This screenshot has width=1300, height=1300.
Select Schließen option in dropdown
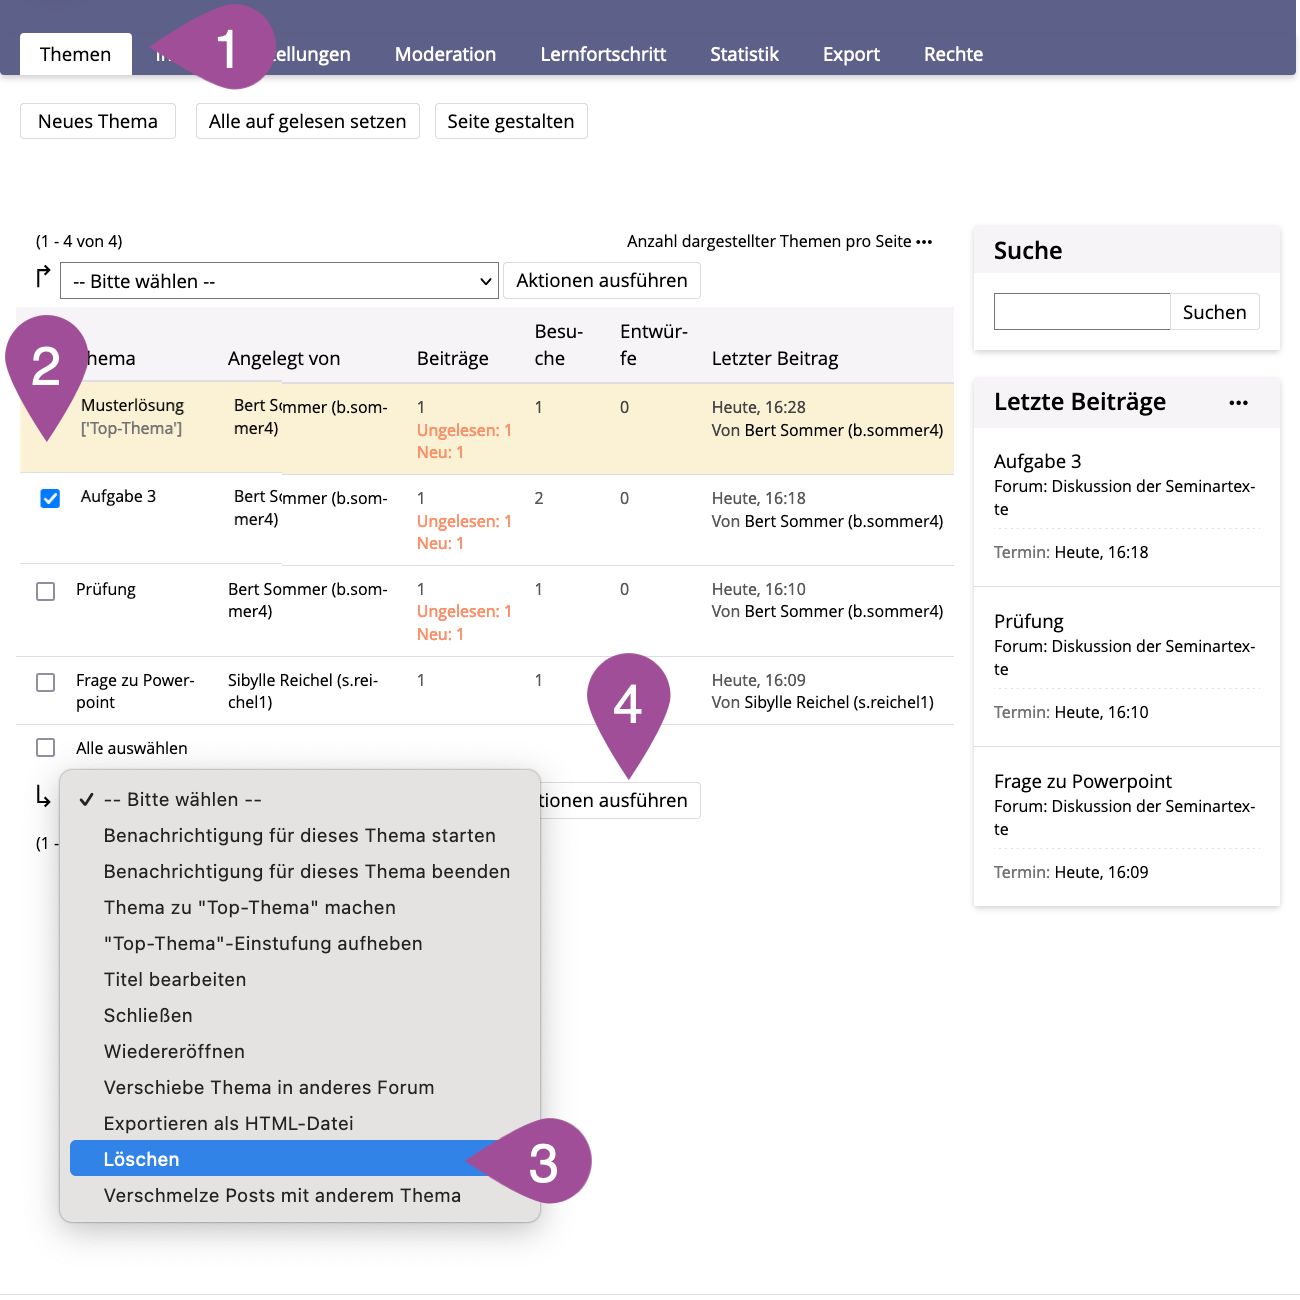[x=148, y=1016]
